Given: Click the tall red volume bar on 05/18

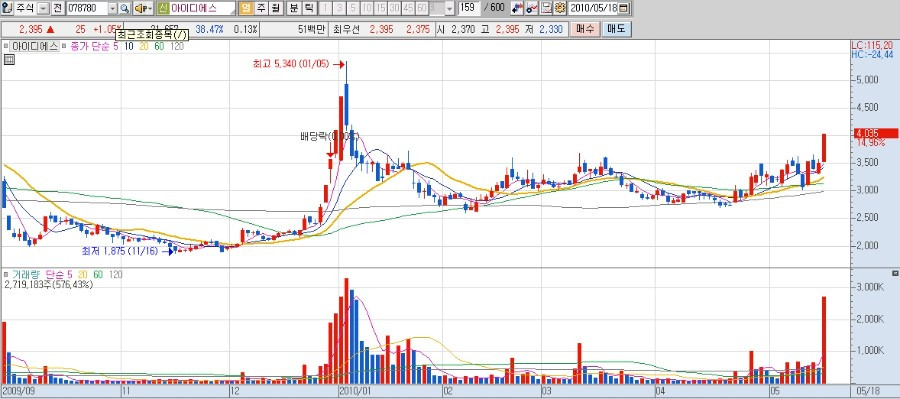Looking at the screenshot, I should (824, 340).
